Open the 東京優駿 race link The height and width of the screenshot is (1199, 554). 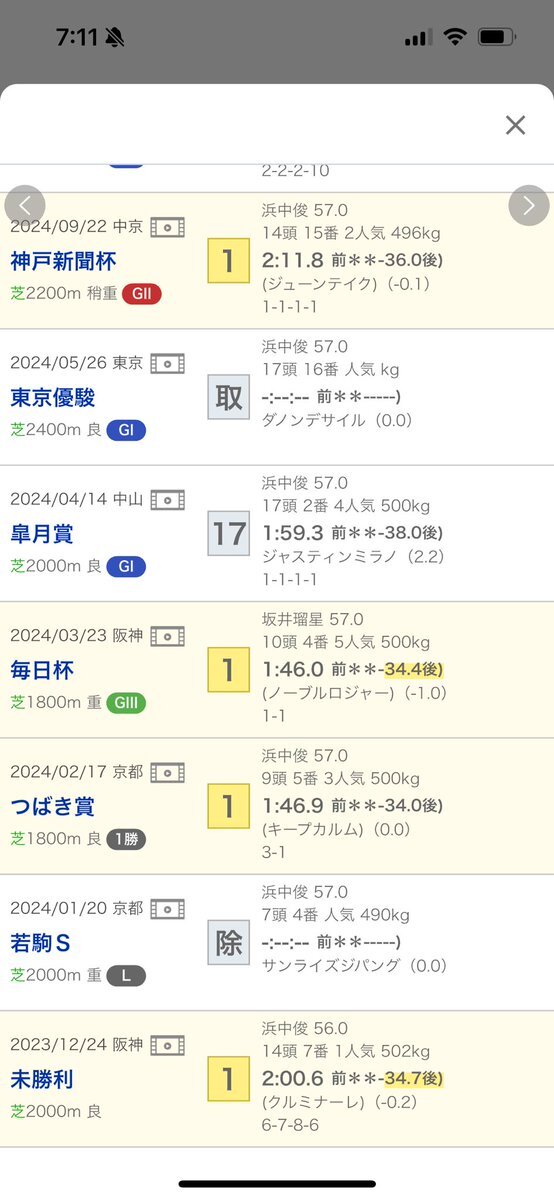(53, 398)
